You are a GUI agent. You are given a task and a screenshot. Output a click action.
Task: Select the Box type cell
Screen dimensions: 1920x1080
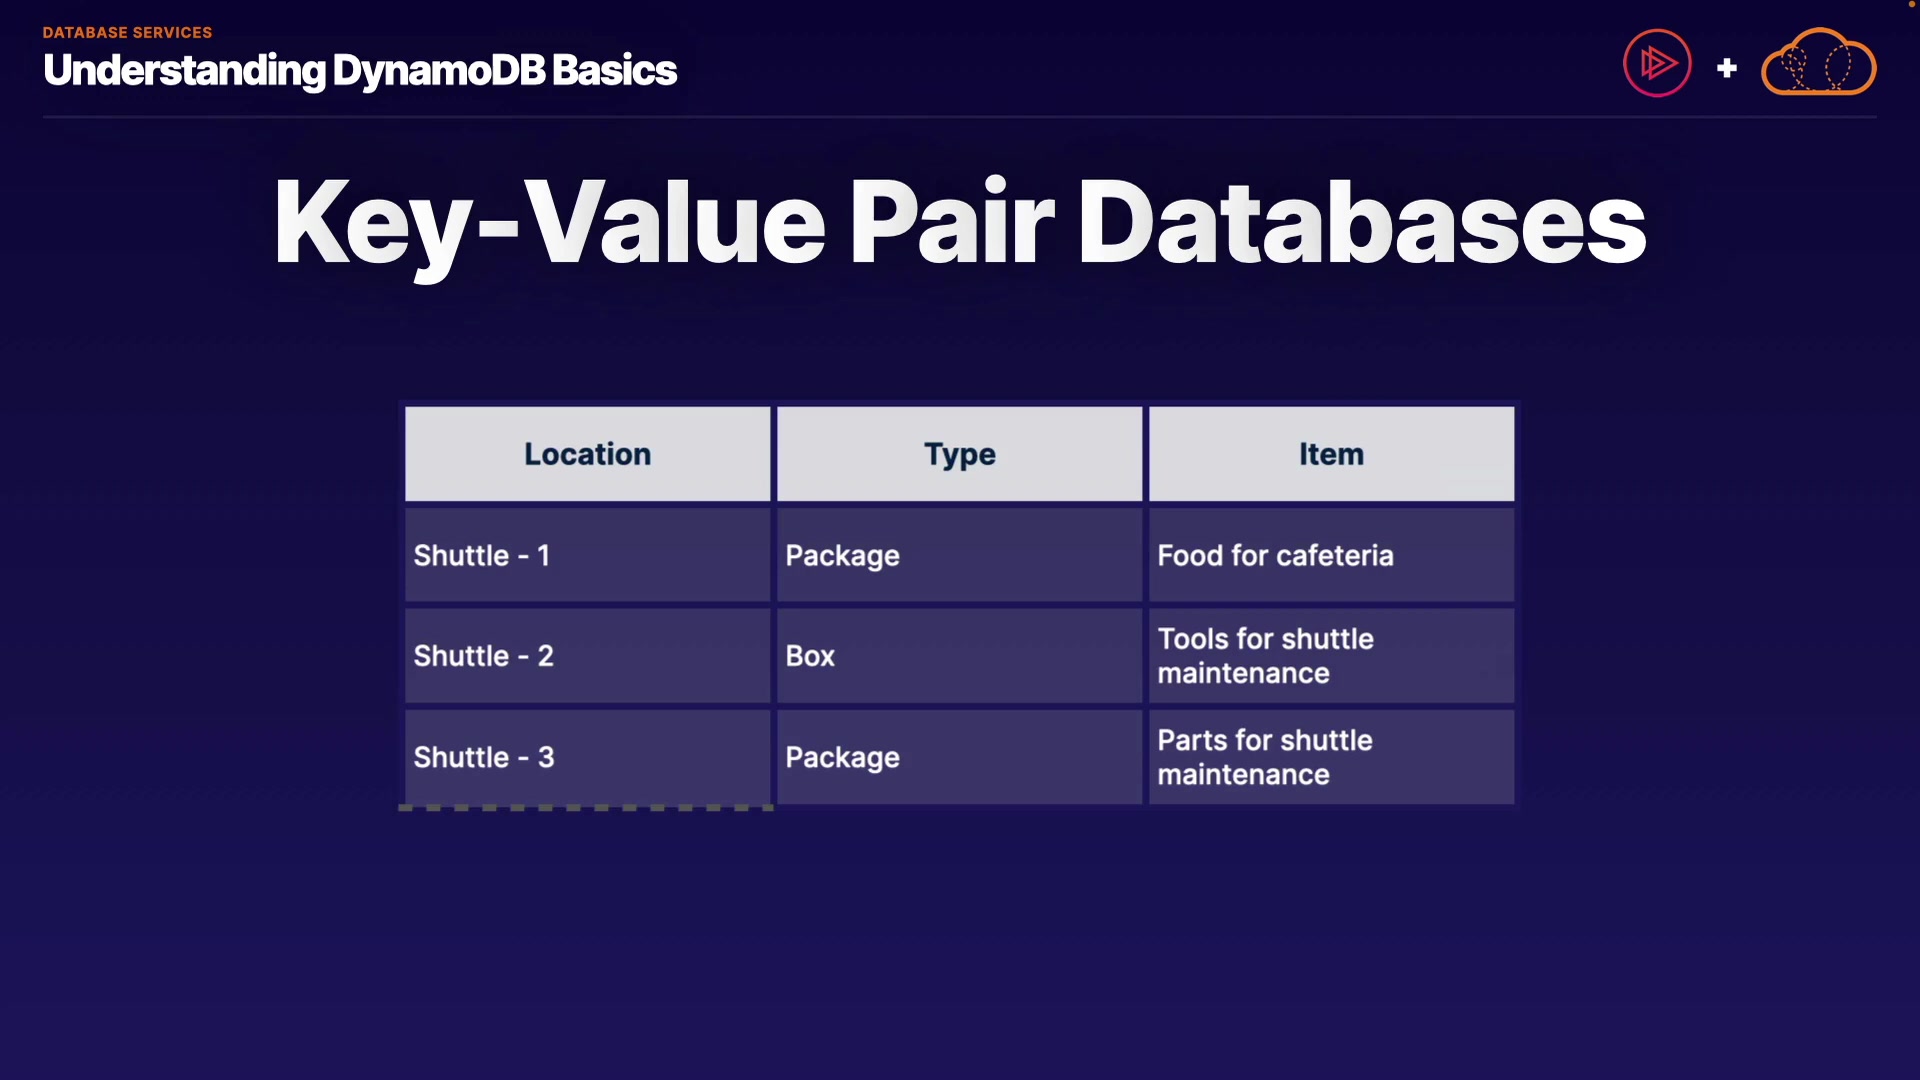click(x=959, y=656)
